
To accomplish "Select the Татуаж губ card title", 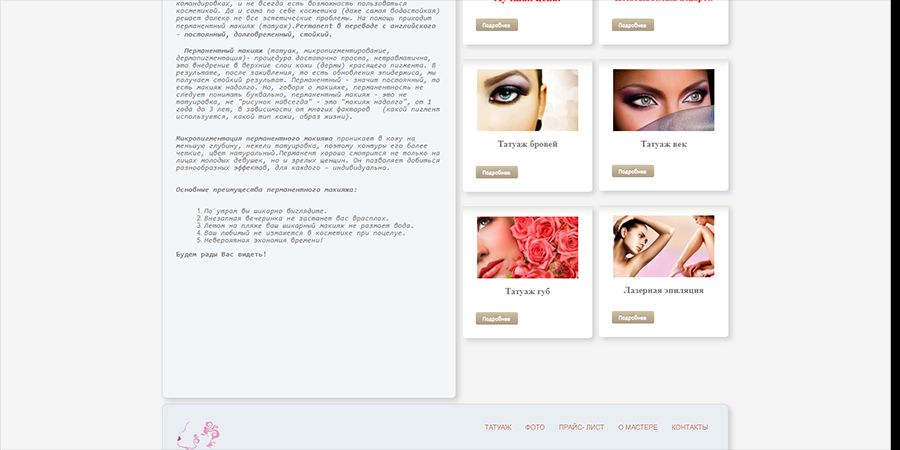I will pos(527,291).
